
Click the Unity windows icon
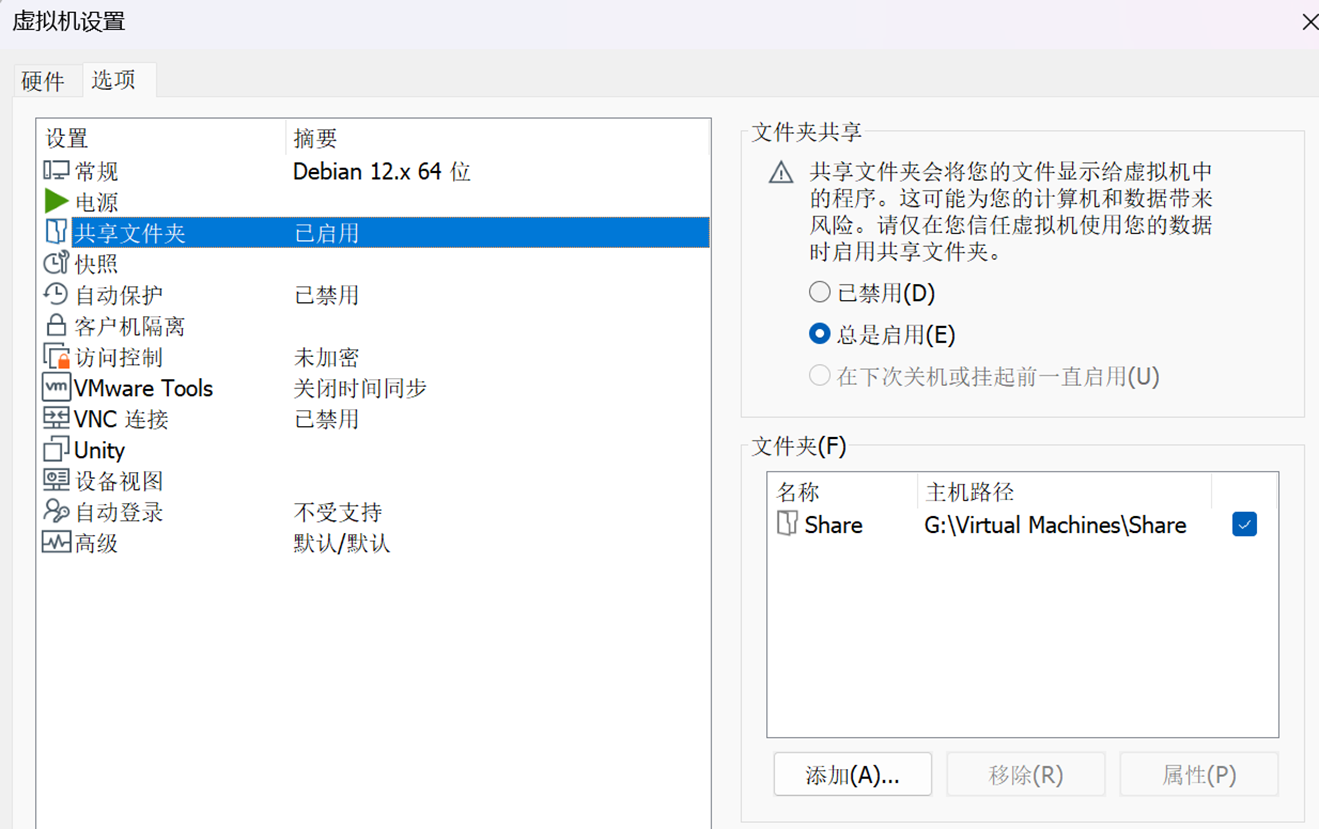pyautogui.click(x=56, y=450)
